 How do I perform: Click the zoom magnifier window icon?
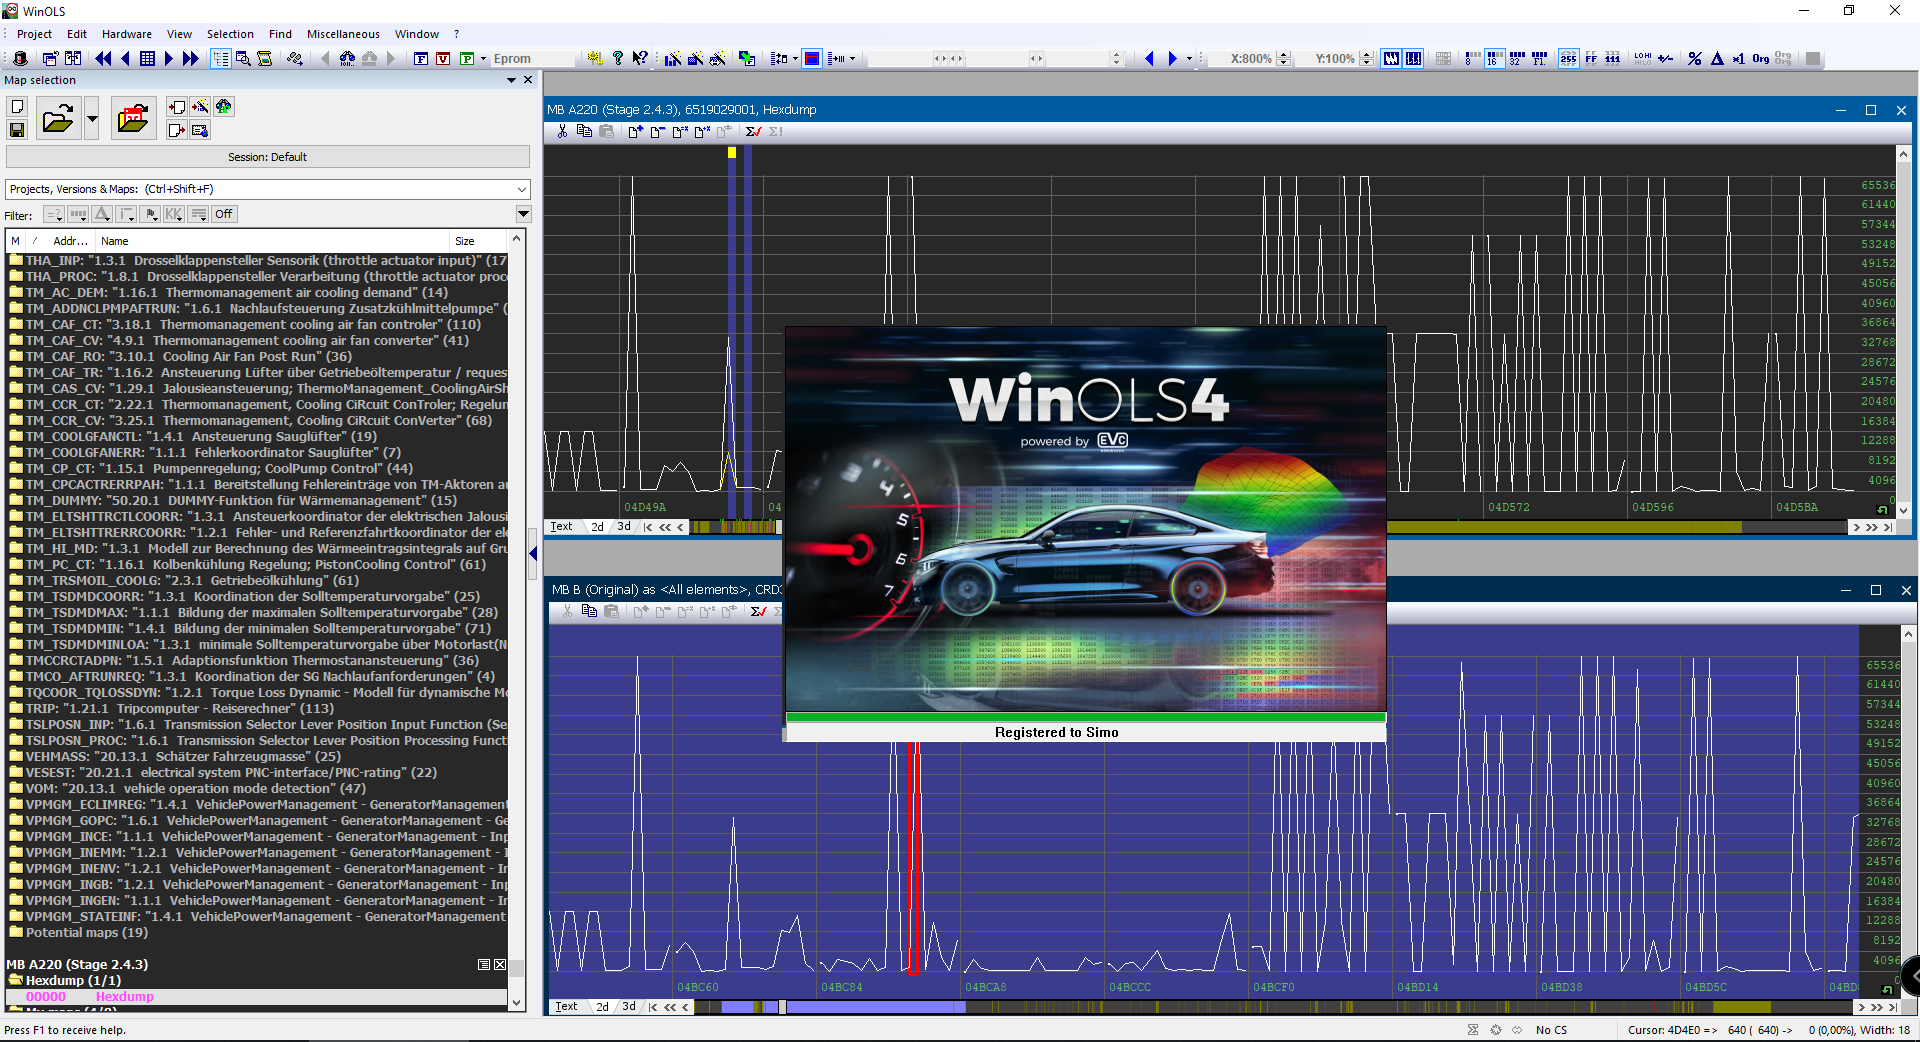[243, 59]
